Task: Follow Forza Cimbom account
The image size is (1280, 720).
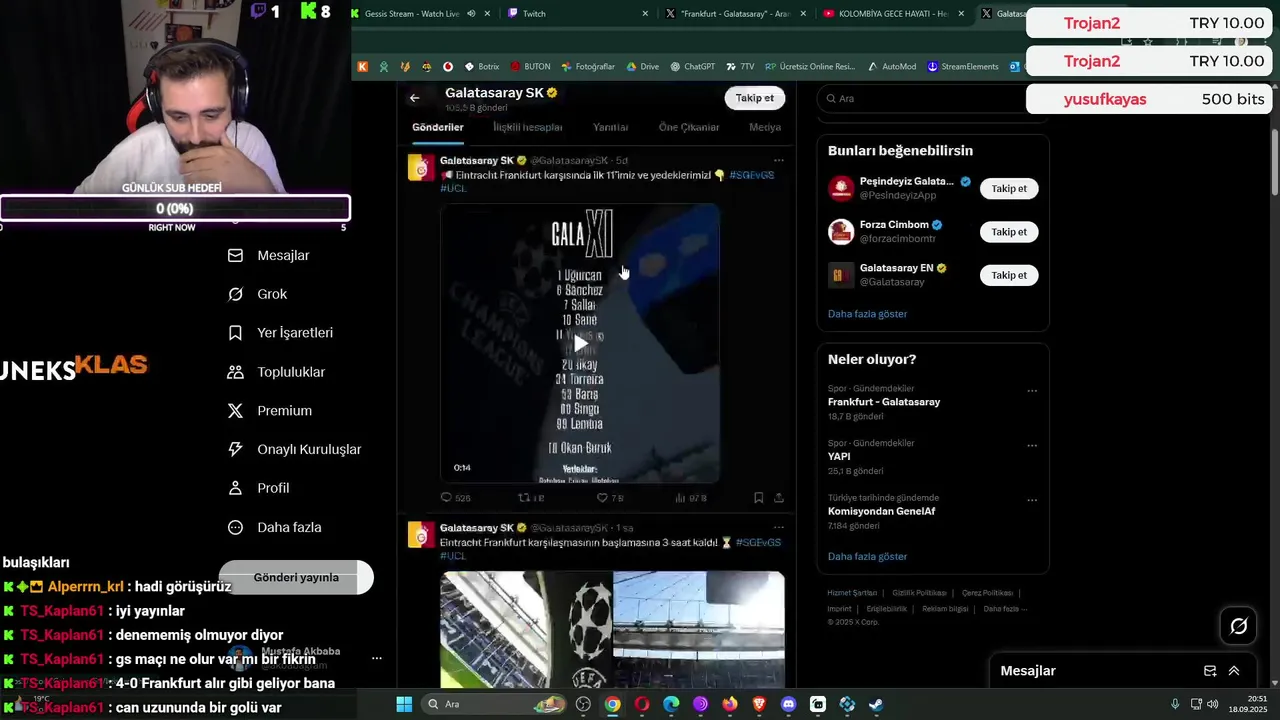Action: tap(1009, 232)
